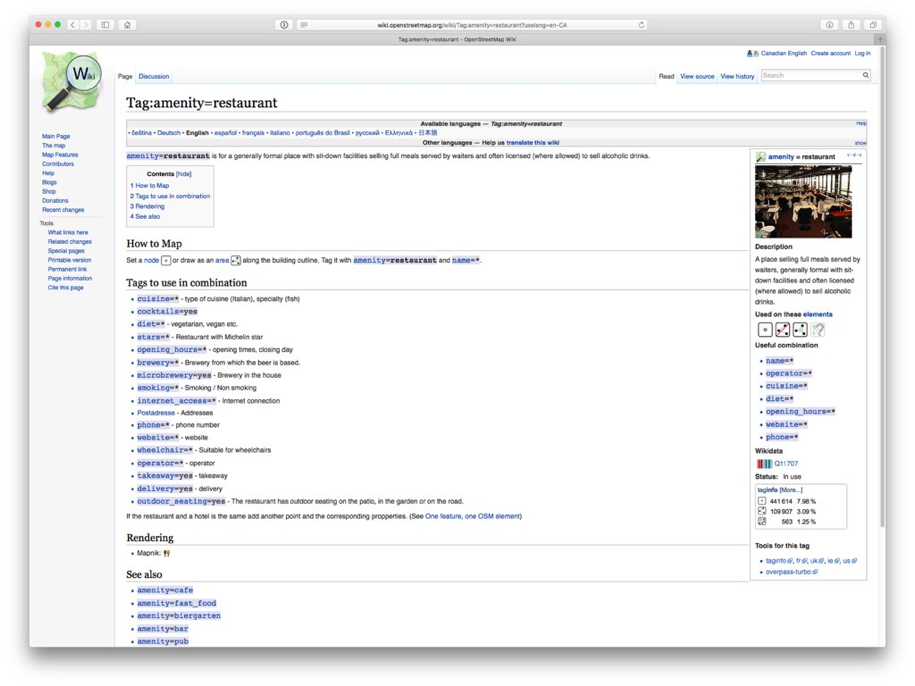This screenshot has height=686, width=915.
Task: Switch to Deutsch language version
Action: (169, 133)
